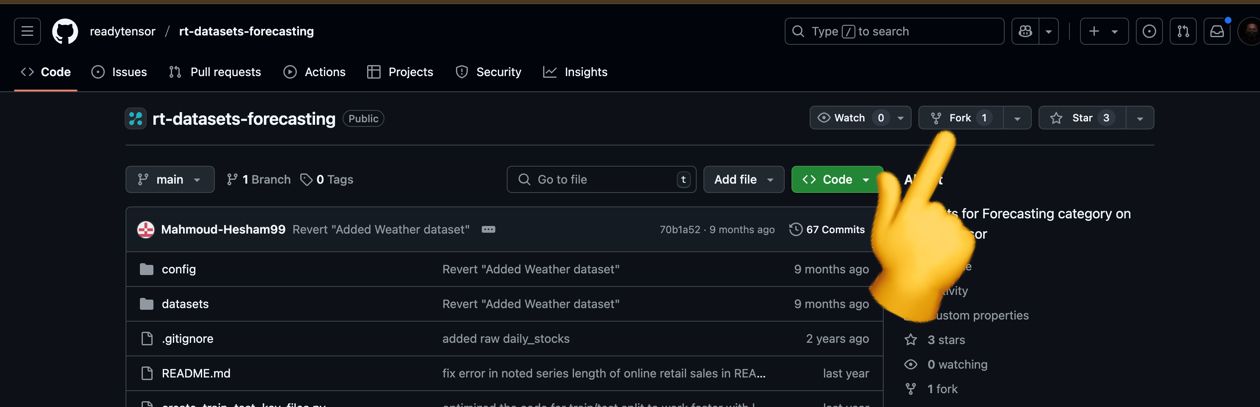Switch to the Insights tab
1260x407 pixels.
[575, 72]
